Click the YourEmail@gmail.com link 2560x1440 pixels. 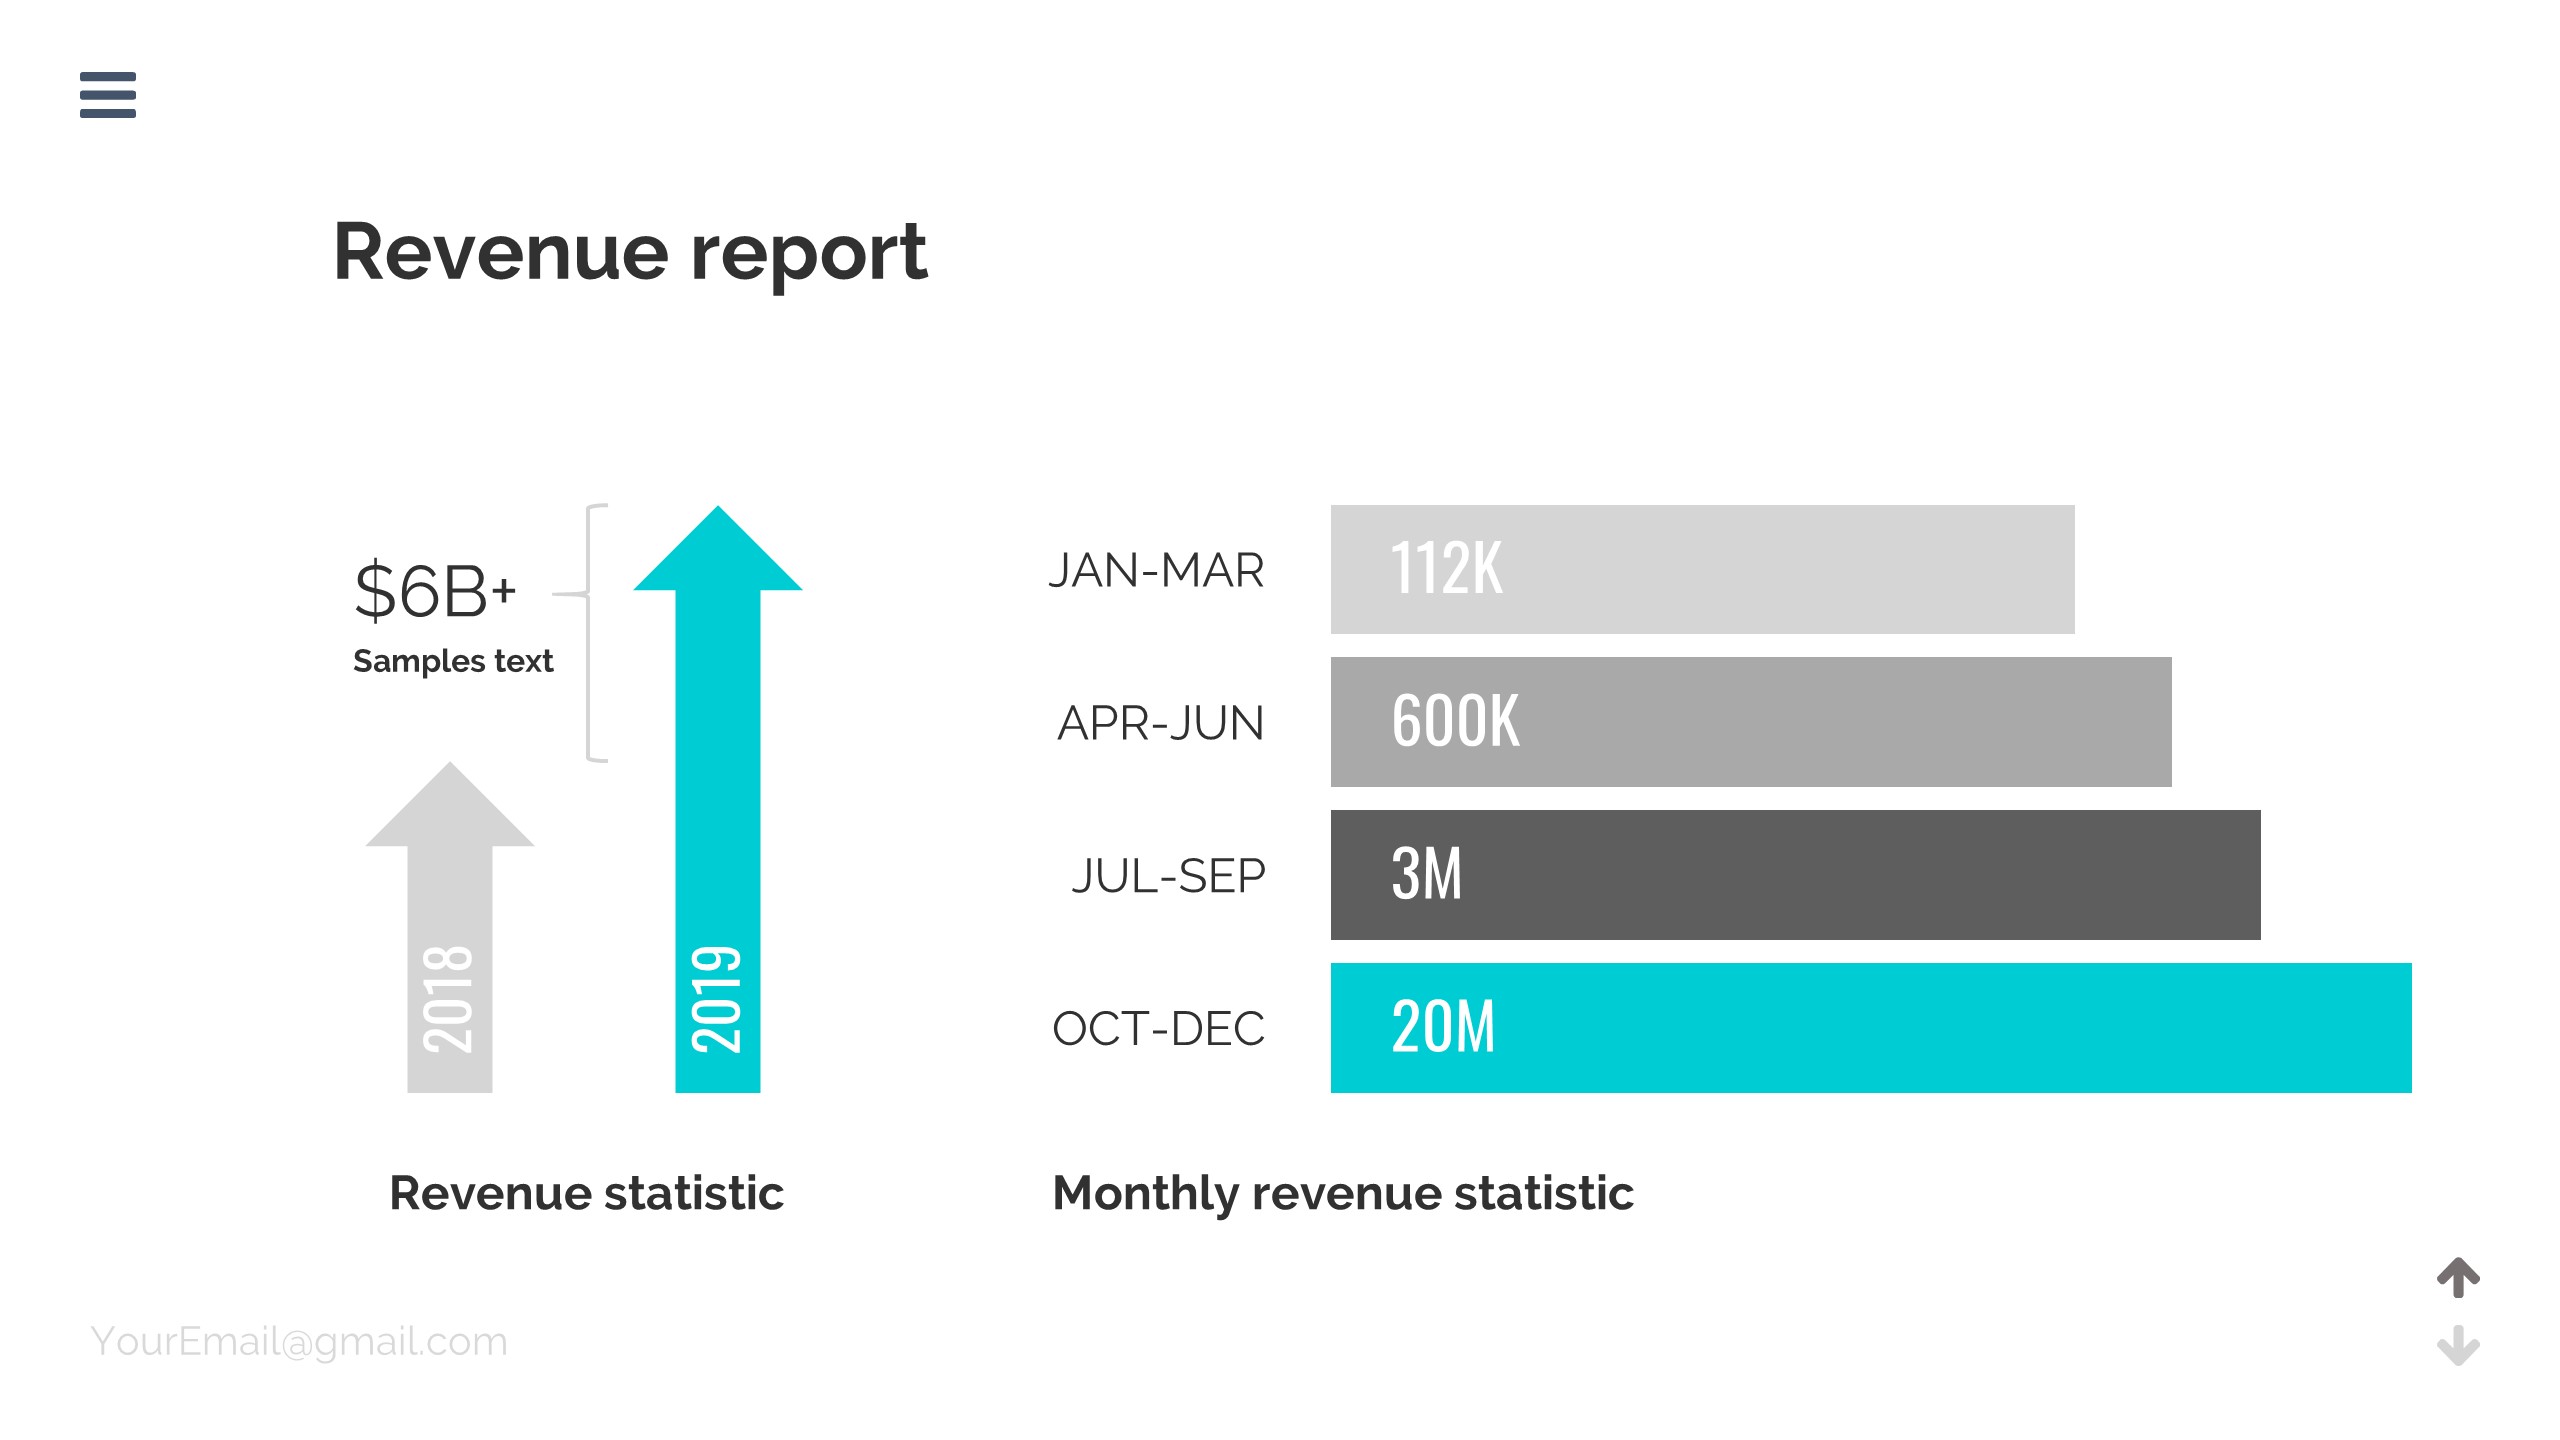299,1341
